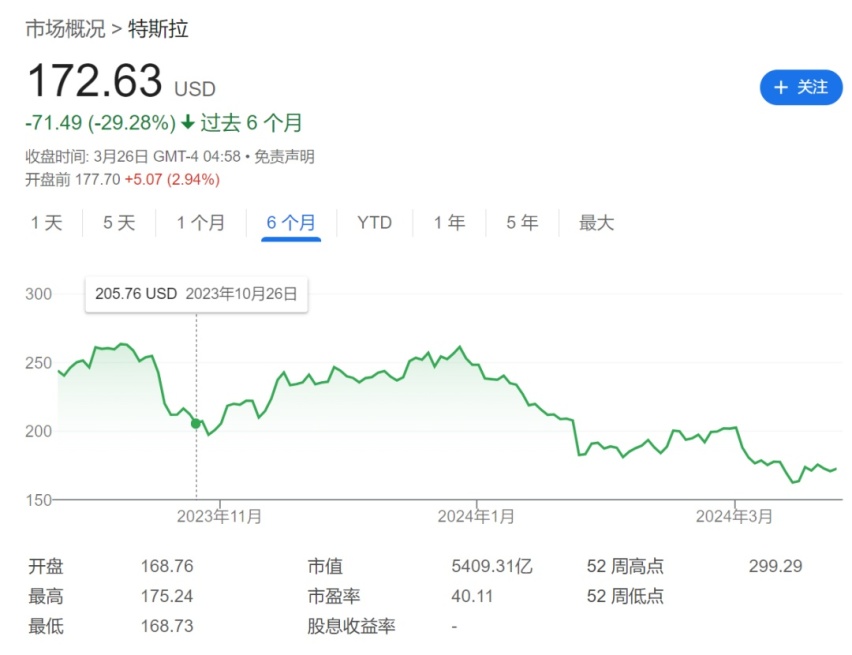The height and width of the screenshot is (655, 852).
Task: Click the 市盈率 value 40.11
Action: (x=472, y=596)
